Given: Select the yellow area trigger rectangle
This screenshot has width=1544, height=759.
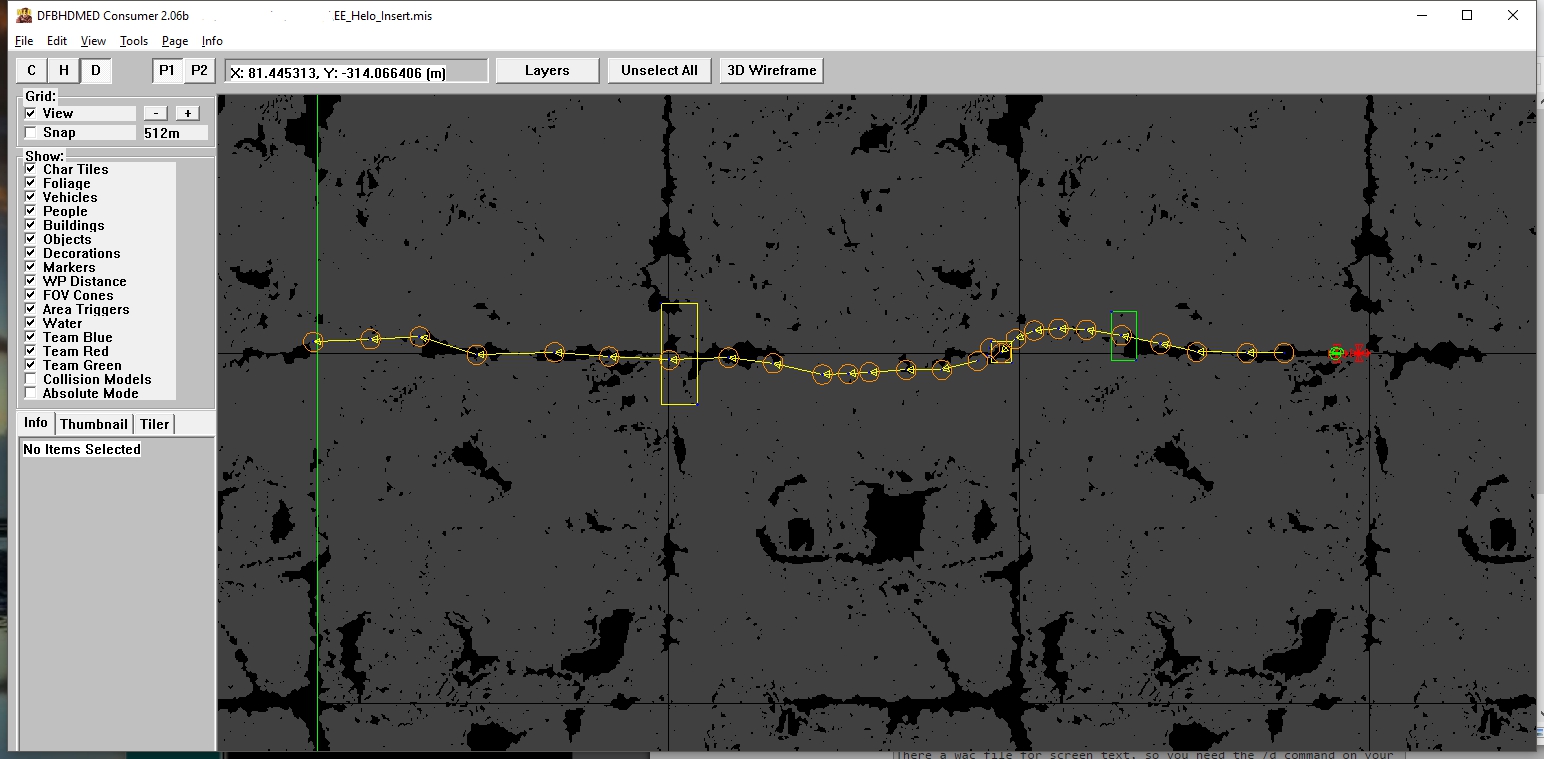Looking at the screenshot, I should (679, 354).
